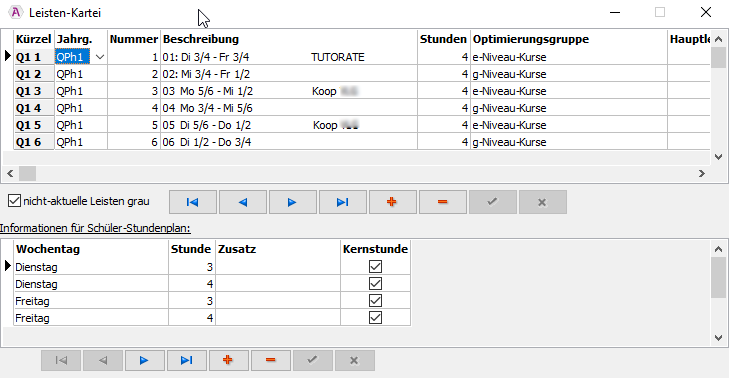Jump to first record in upper navigator
Screen dimensions: 729x378
pyautogui.click(x=193, y=202)
